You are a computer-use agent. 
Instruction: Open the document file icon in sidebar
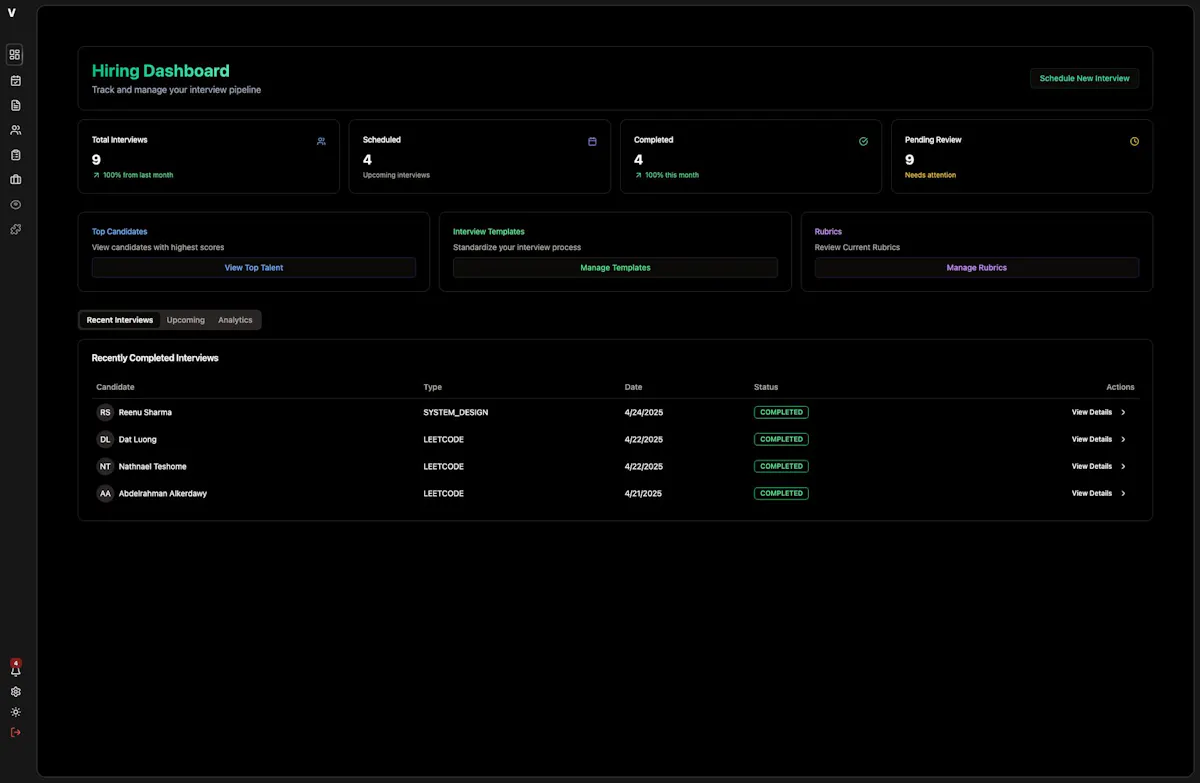tap(15, 105)
